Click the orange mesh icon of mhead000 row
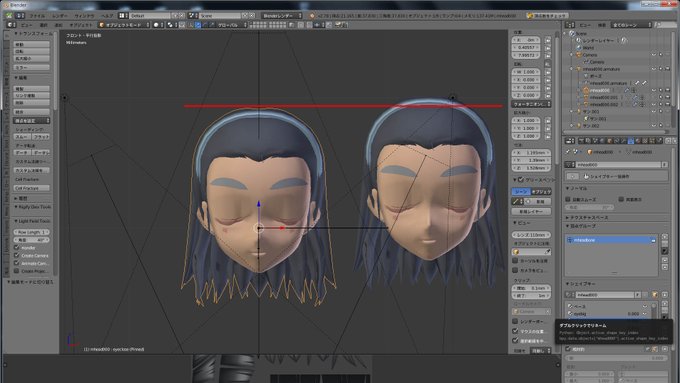680x383 pixels. pyautogui.click(x=586, y=90)
